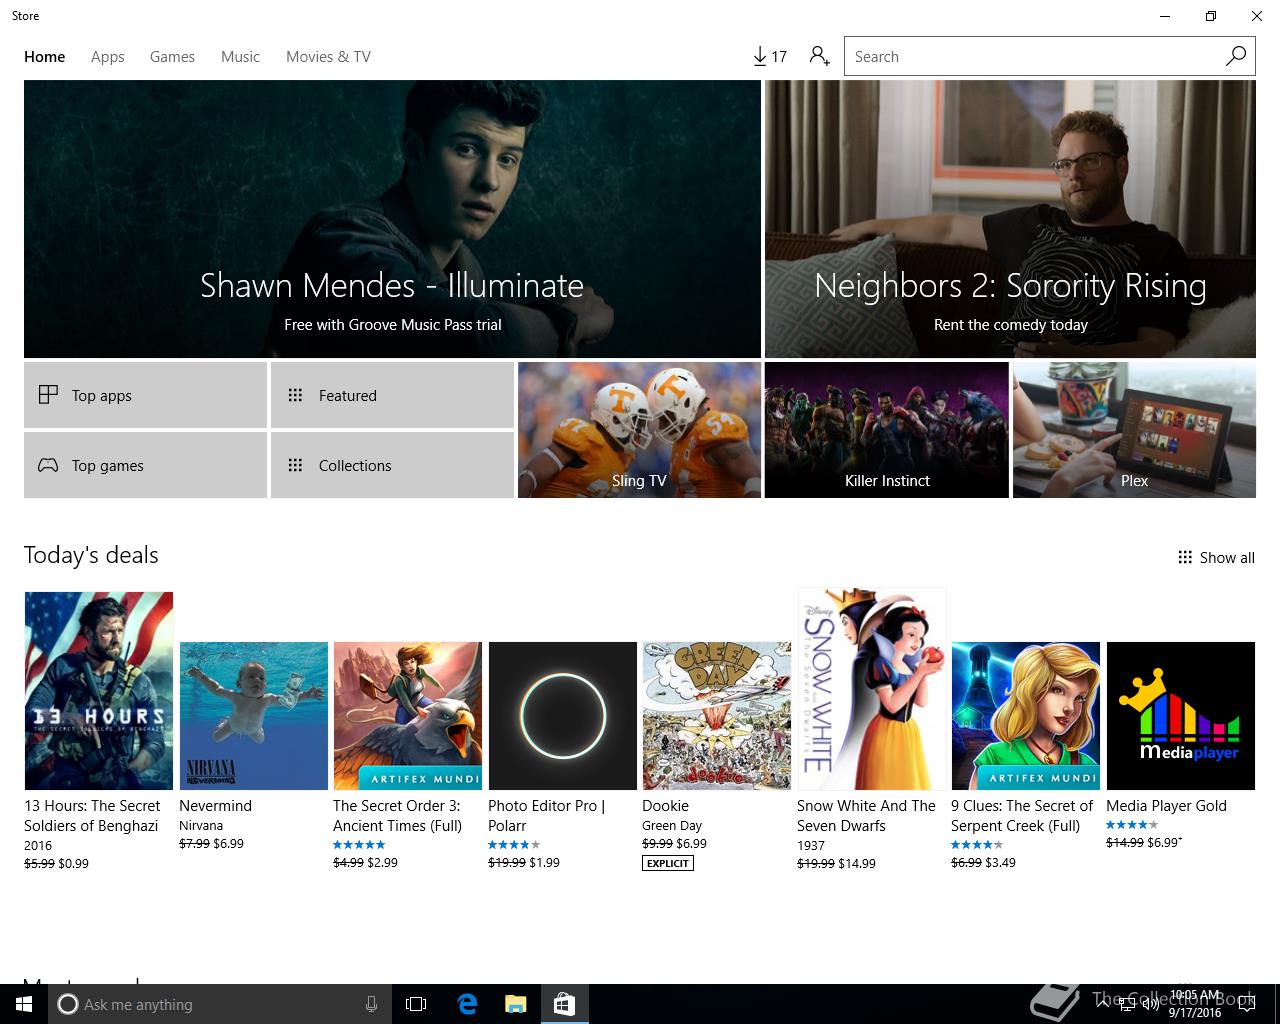Click the Cortana microphone icon

371,1004
